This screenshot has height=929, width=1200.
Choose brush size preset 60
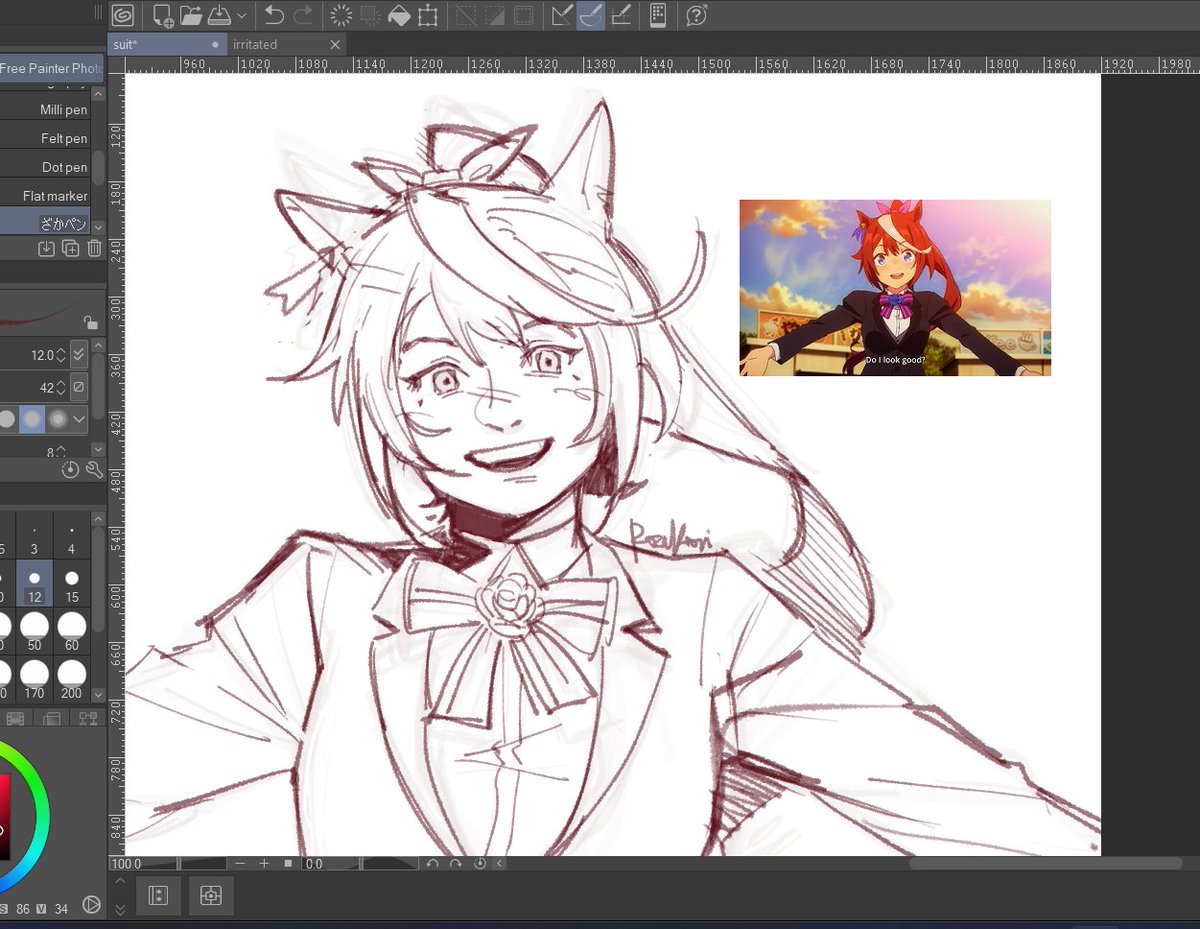[x=71, y=632]
